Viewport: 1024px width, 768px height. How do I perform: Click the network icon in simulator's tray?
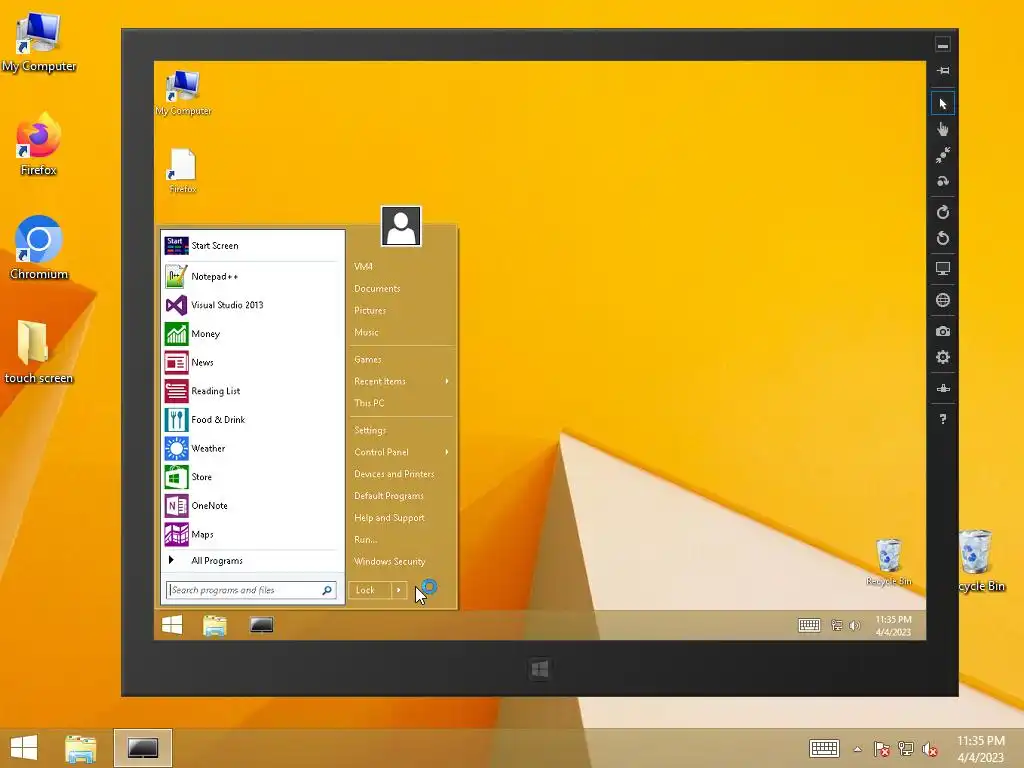coord(837,626)
